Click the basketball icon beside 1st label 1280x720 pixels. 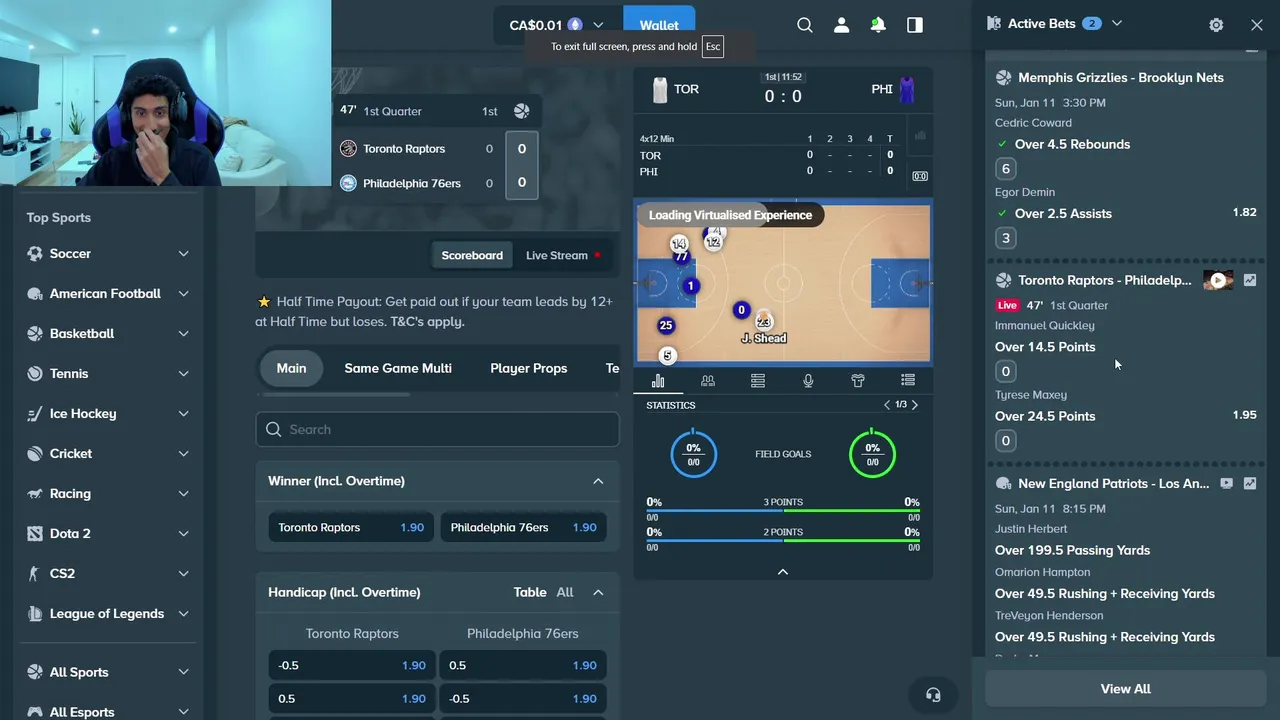521,111
